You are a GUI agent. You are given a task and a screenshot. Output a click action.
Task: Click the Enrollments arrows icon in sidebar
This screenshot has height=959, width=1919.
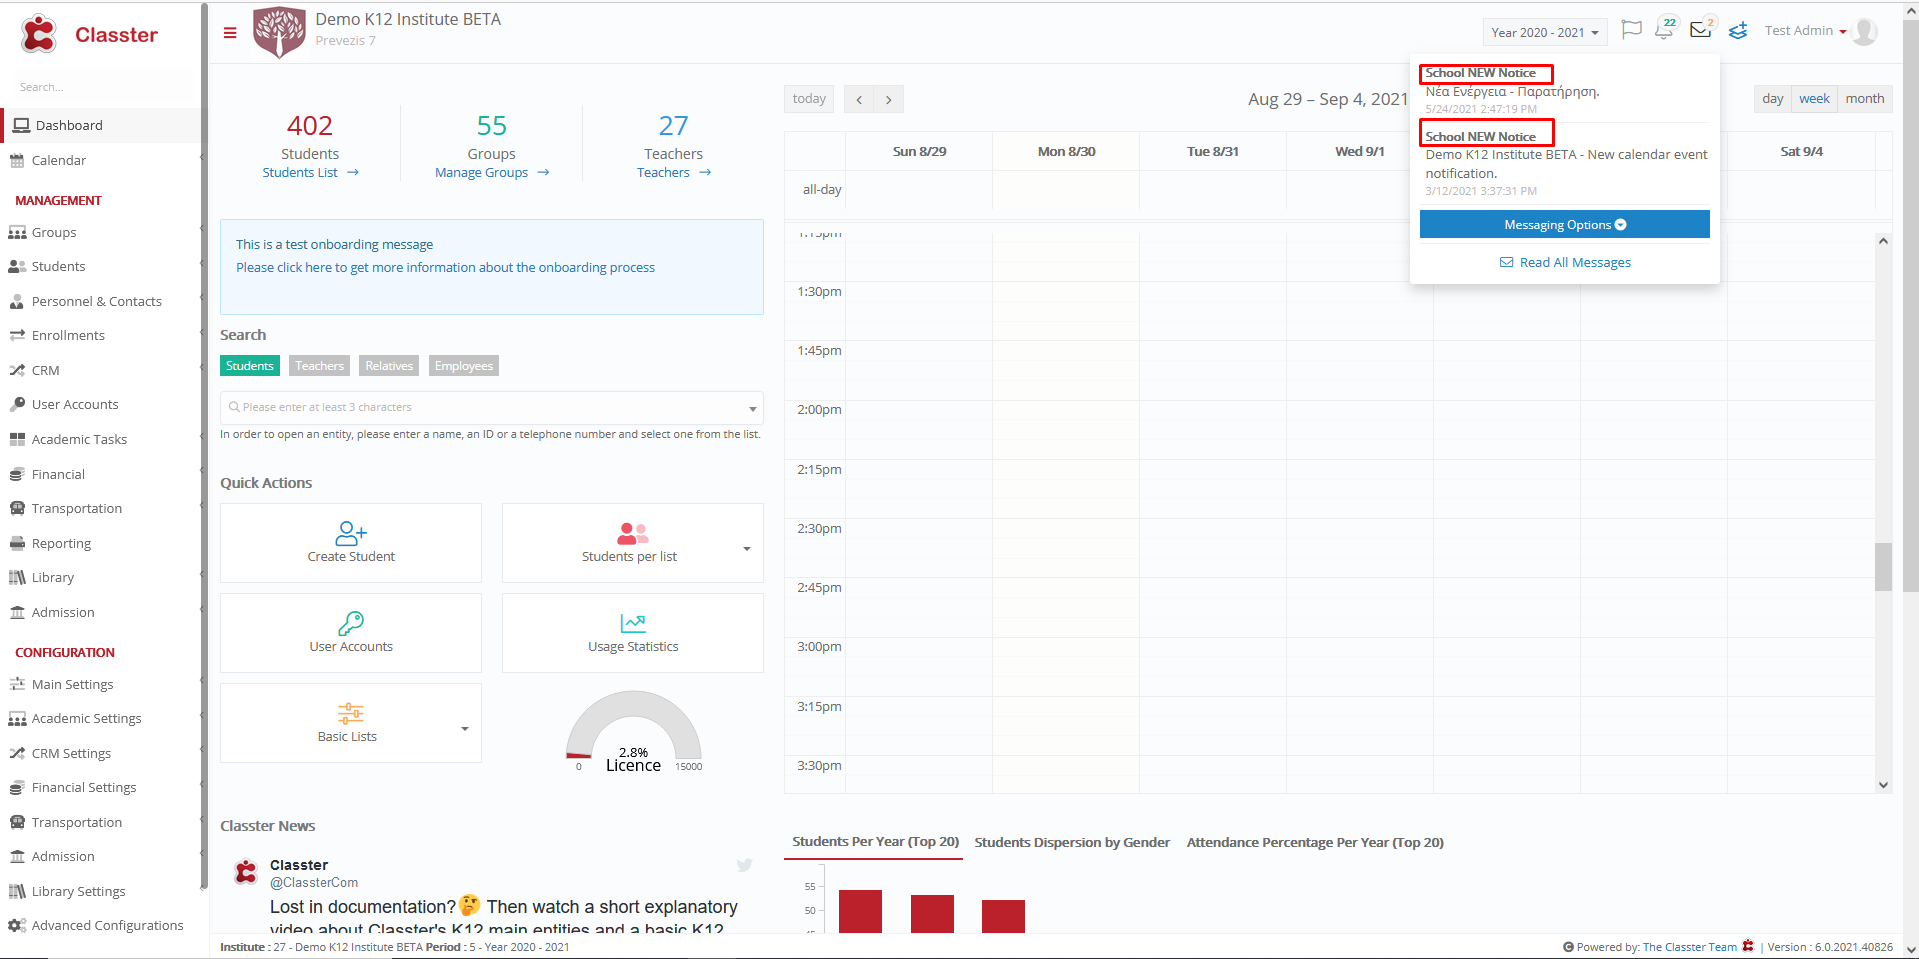tap(17, 335)
